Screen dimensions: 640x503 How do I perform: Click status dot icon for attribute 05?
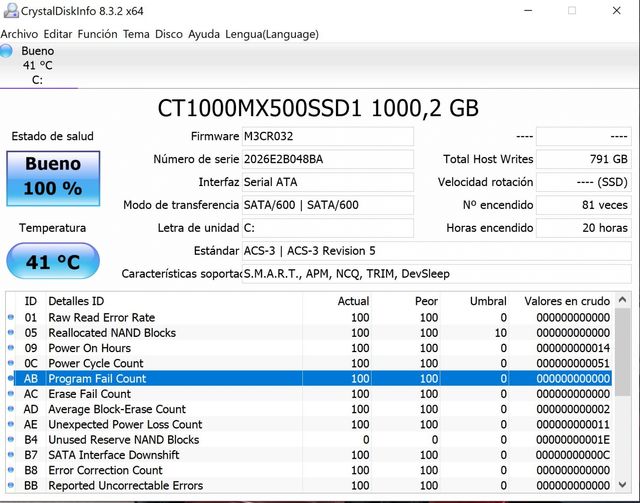click(x=11, y=332)
